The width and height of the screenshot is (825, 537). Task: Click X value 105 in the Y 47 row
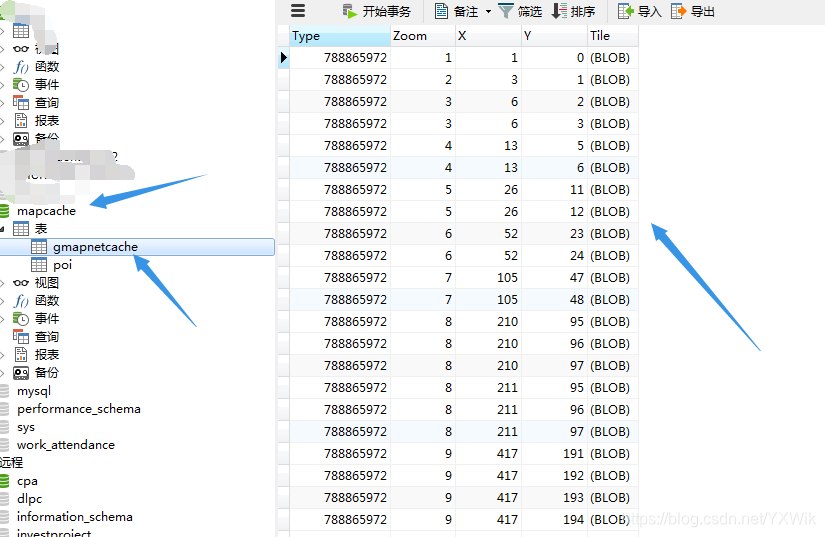click(488, 277)
